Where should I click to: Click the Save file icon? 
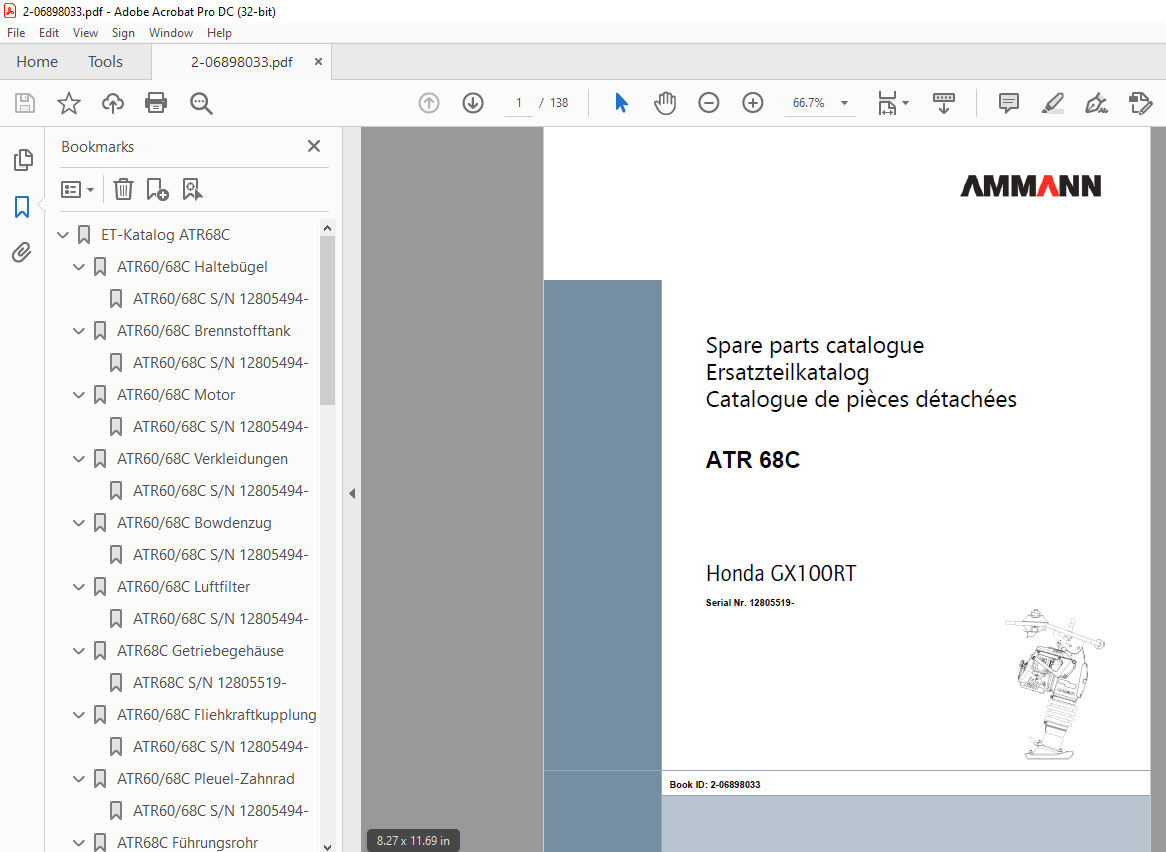[x=25, y=103]
